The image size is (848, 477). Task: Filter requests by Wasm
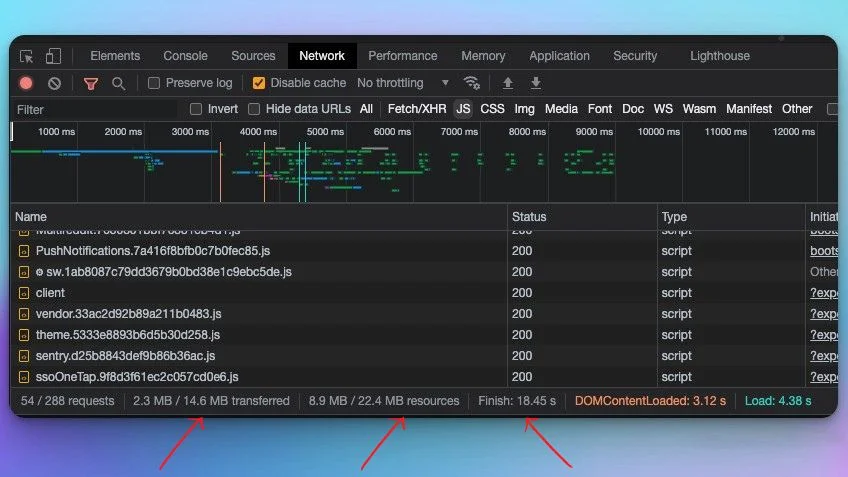(x=699, y=109)
